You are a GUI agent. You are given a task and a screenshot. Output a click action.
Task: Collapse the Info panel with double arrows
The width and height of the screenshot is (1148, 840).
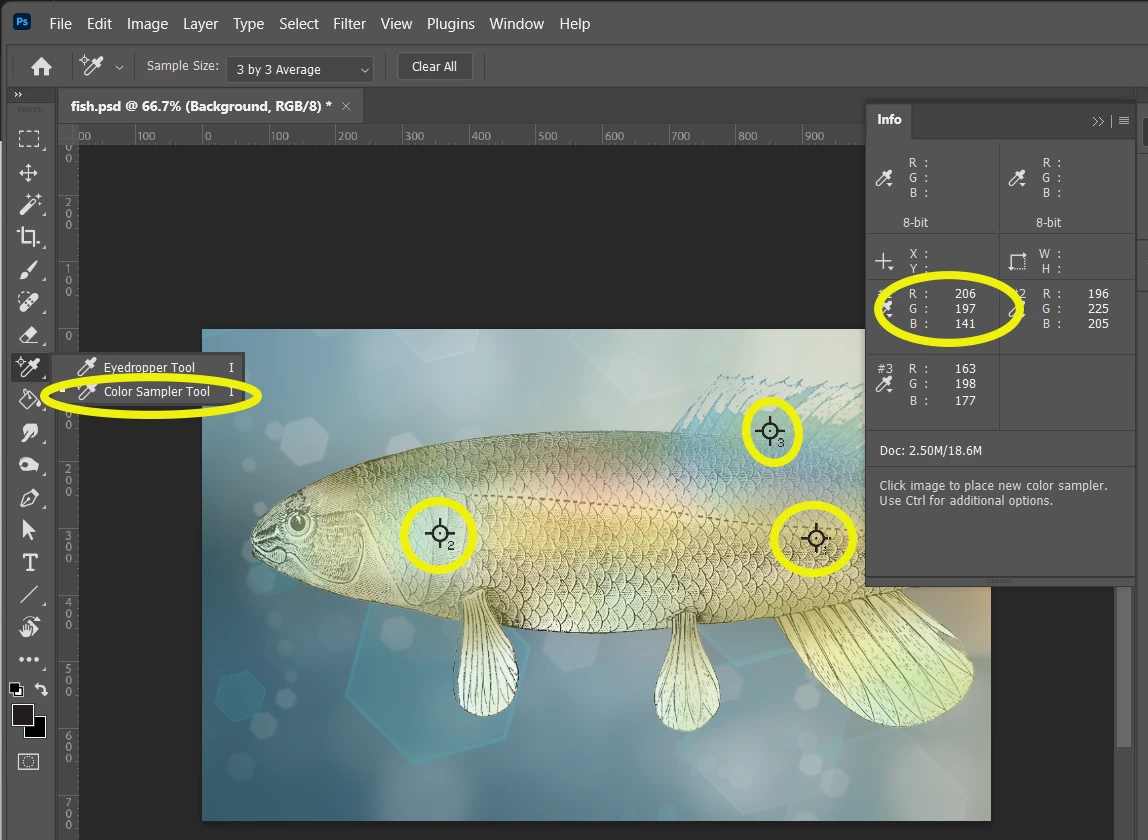[1097, 122]
